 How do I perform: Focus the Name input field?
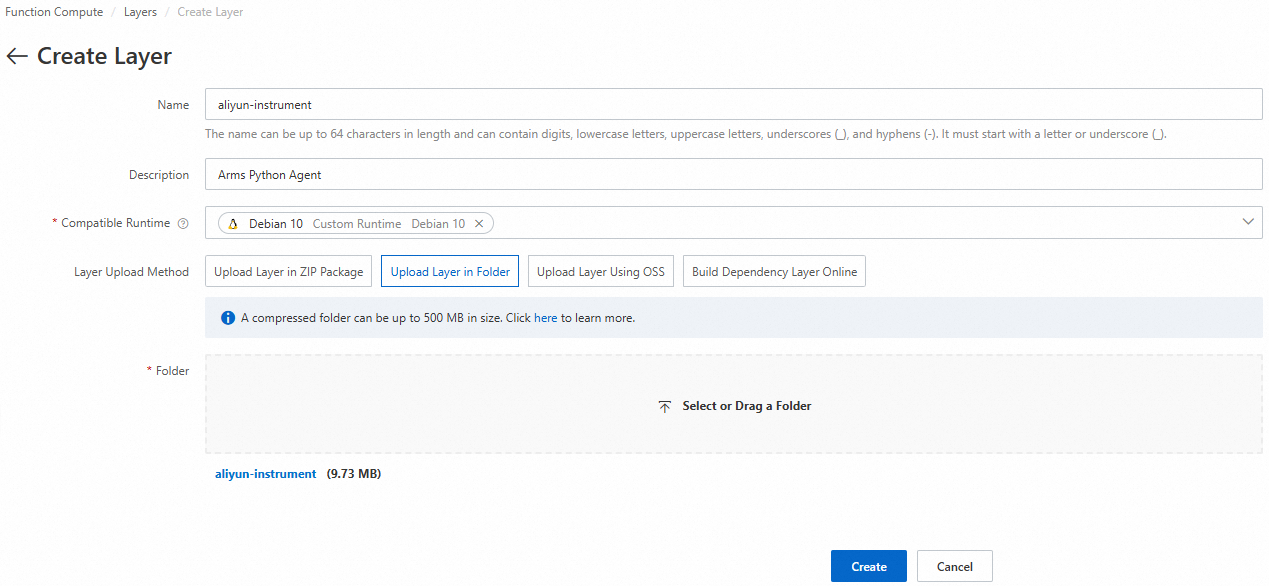[734, 104]
